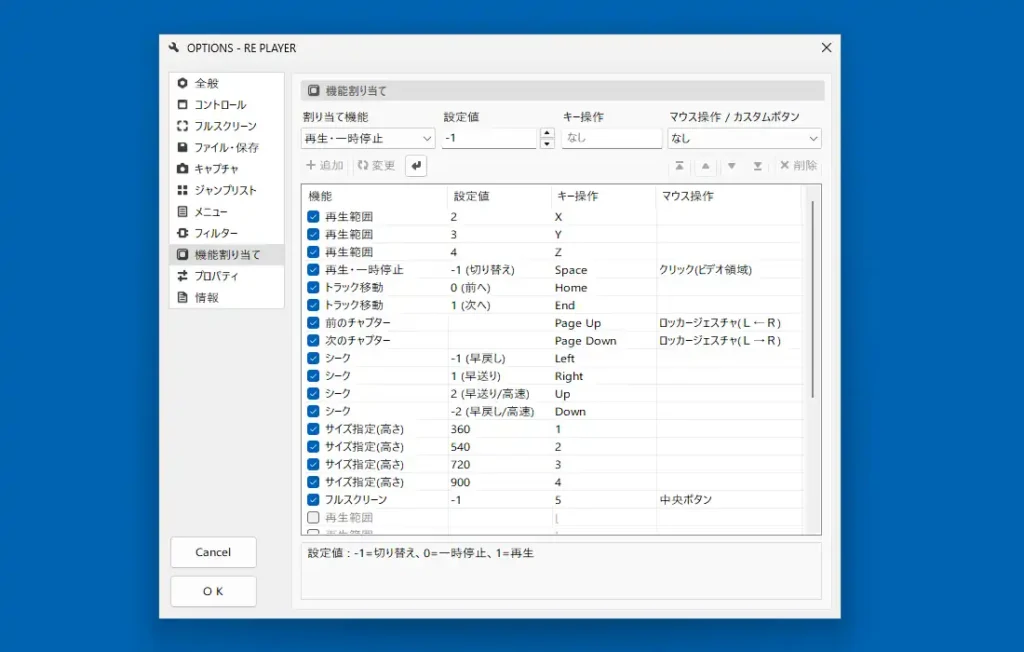Image resolution: width=1024 pixels, height=652 pixels.
Task: Enable the unchecked 再生範囲 row near the bottom
Action: pyautogui.click(x=313, y=518)
